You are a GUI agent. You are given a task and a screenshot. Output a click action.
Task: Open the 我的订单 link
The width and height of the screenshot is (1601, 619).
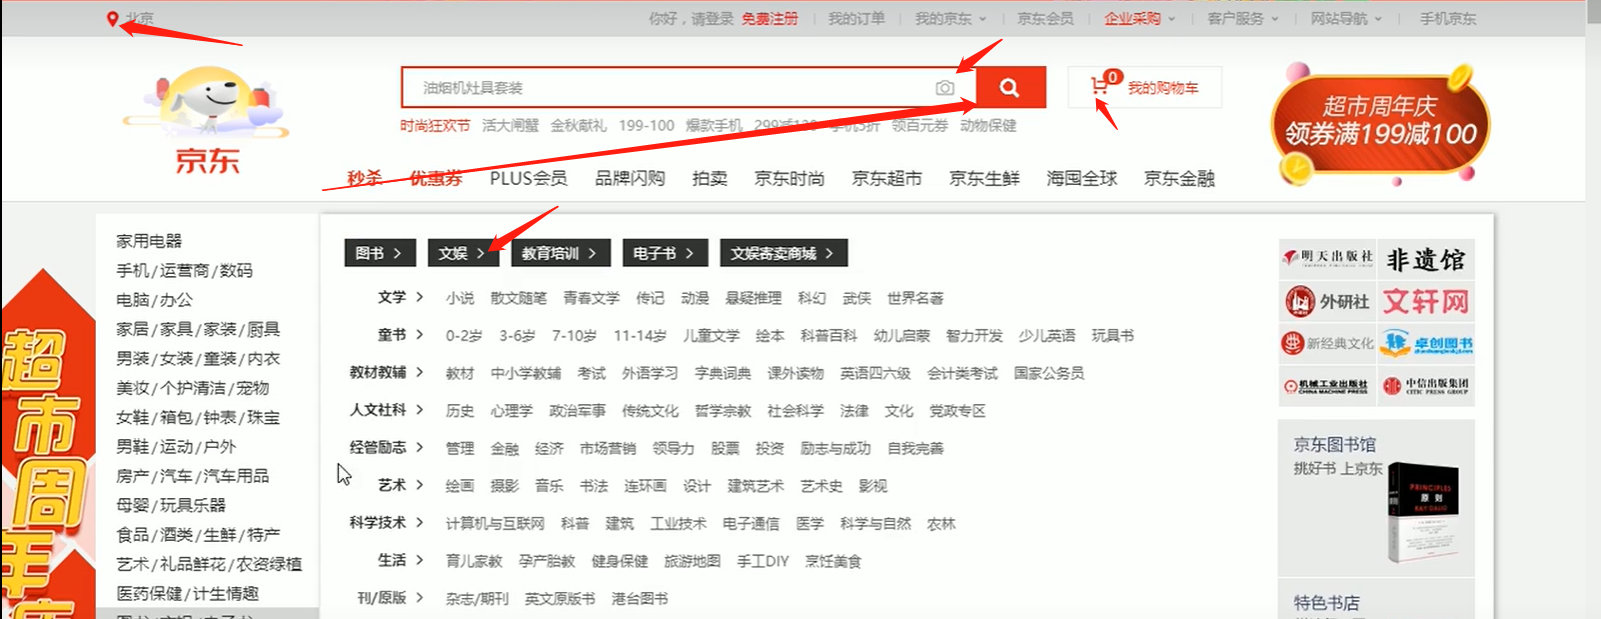[856, 18]
